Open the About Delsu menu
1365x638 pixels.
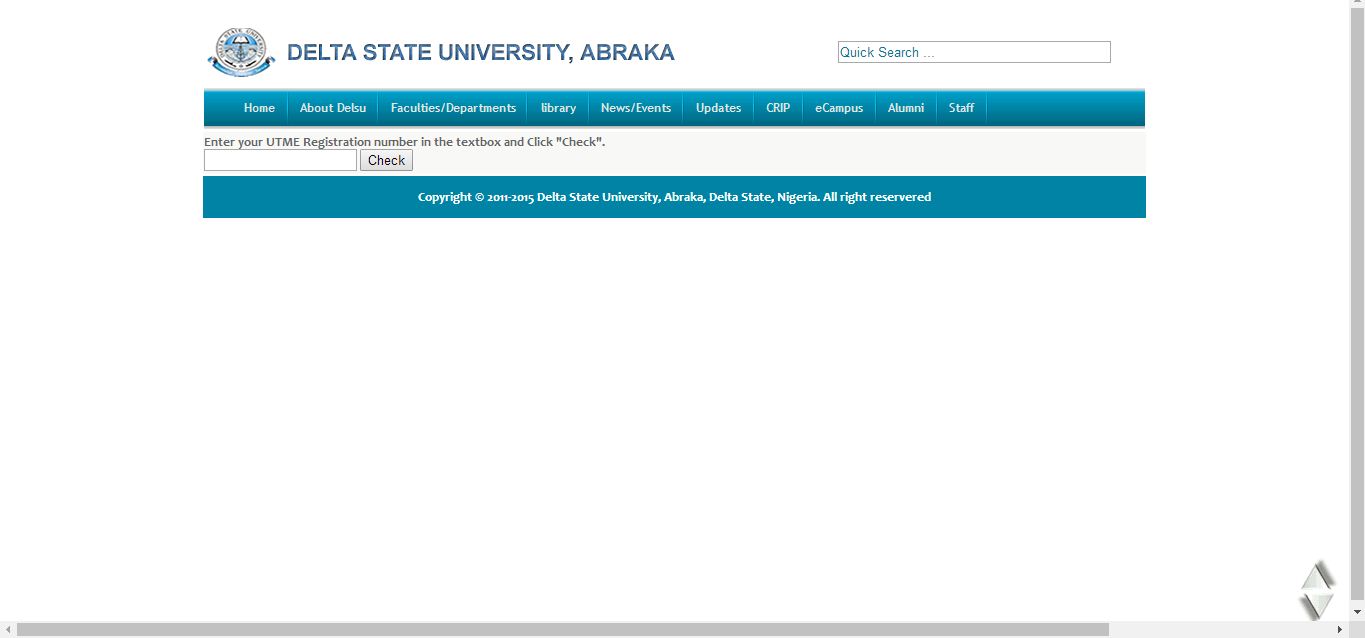pos(333,108)
